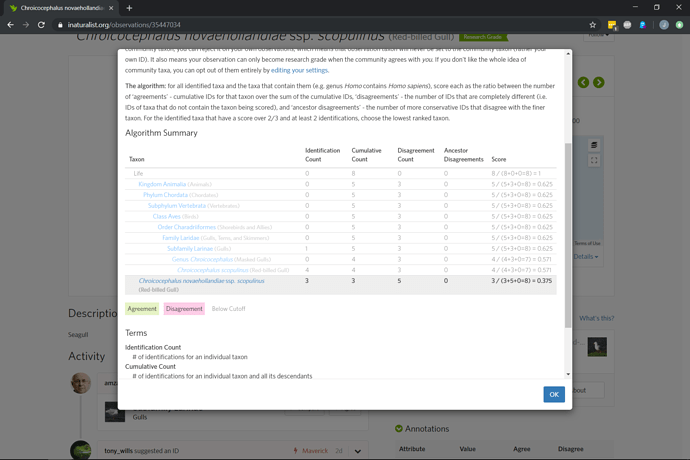690x460 pixels.
Task: Open map layers icon
Action: (x=594, y=145)
